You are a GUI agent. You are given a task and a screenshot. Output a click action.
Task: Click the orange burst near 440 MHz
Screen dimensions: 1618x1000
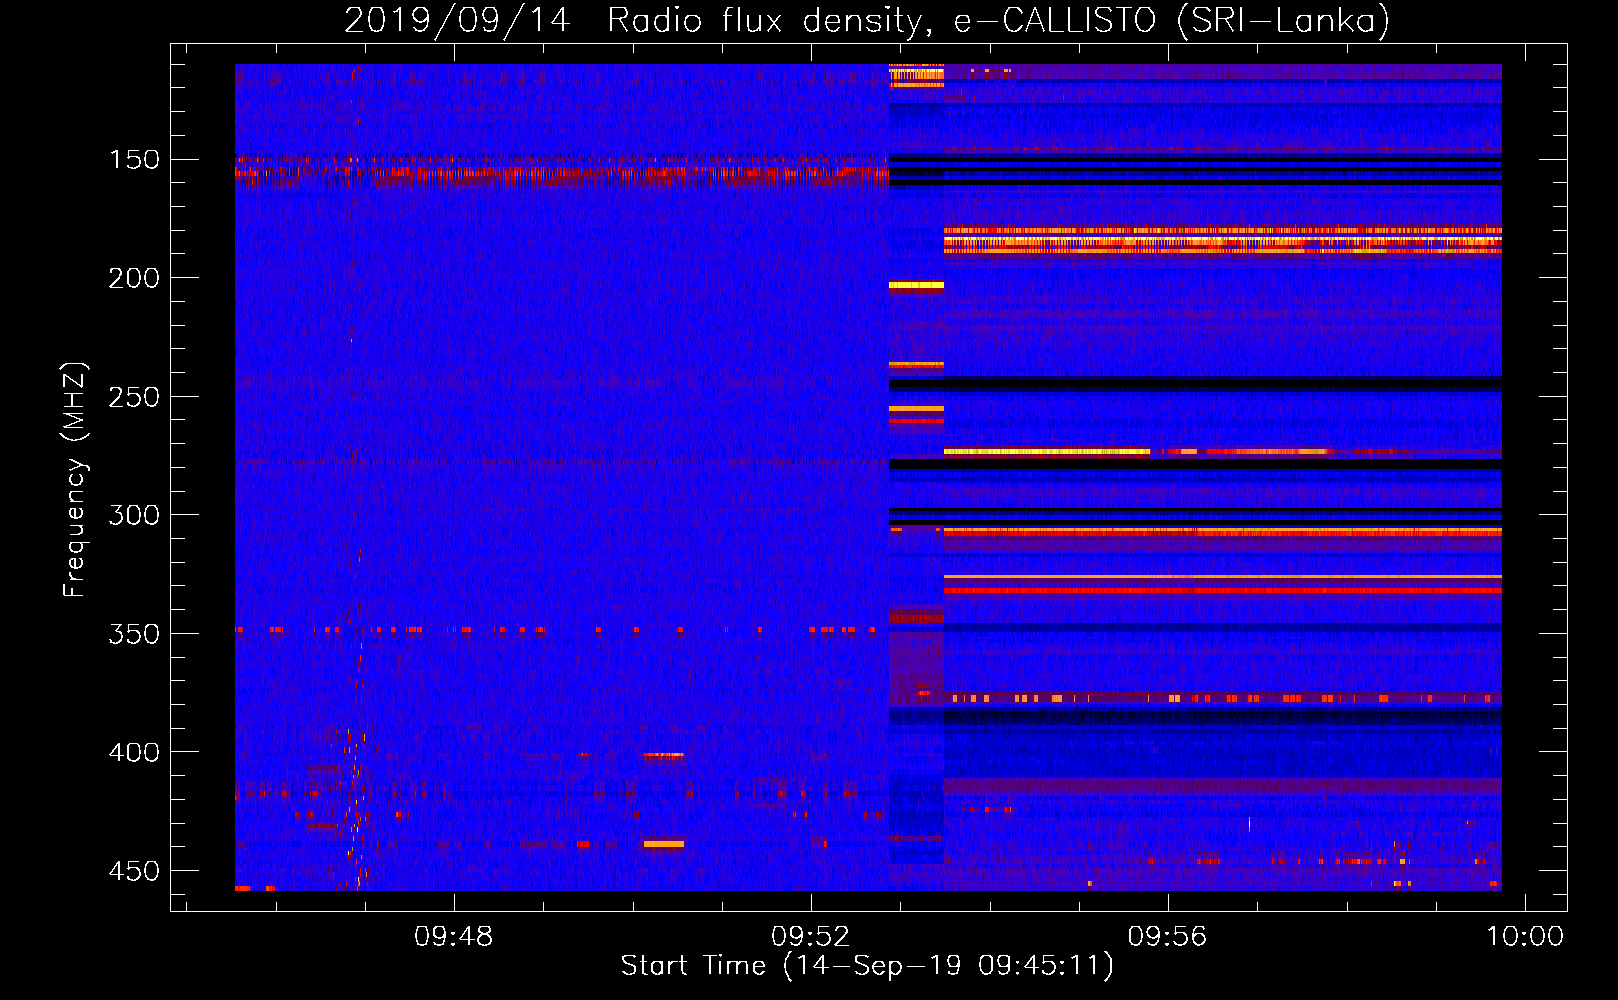click(x=664, y=844)
